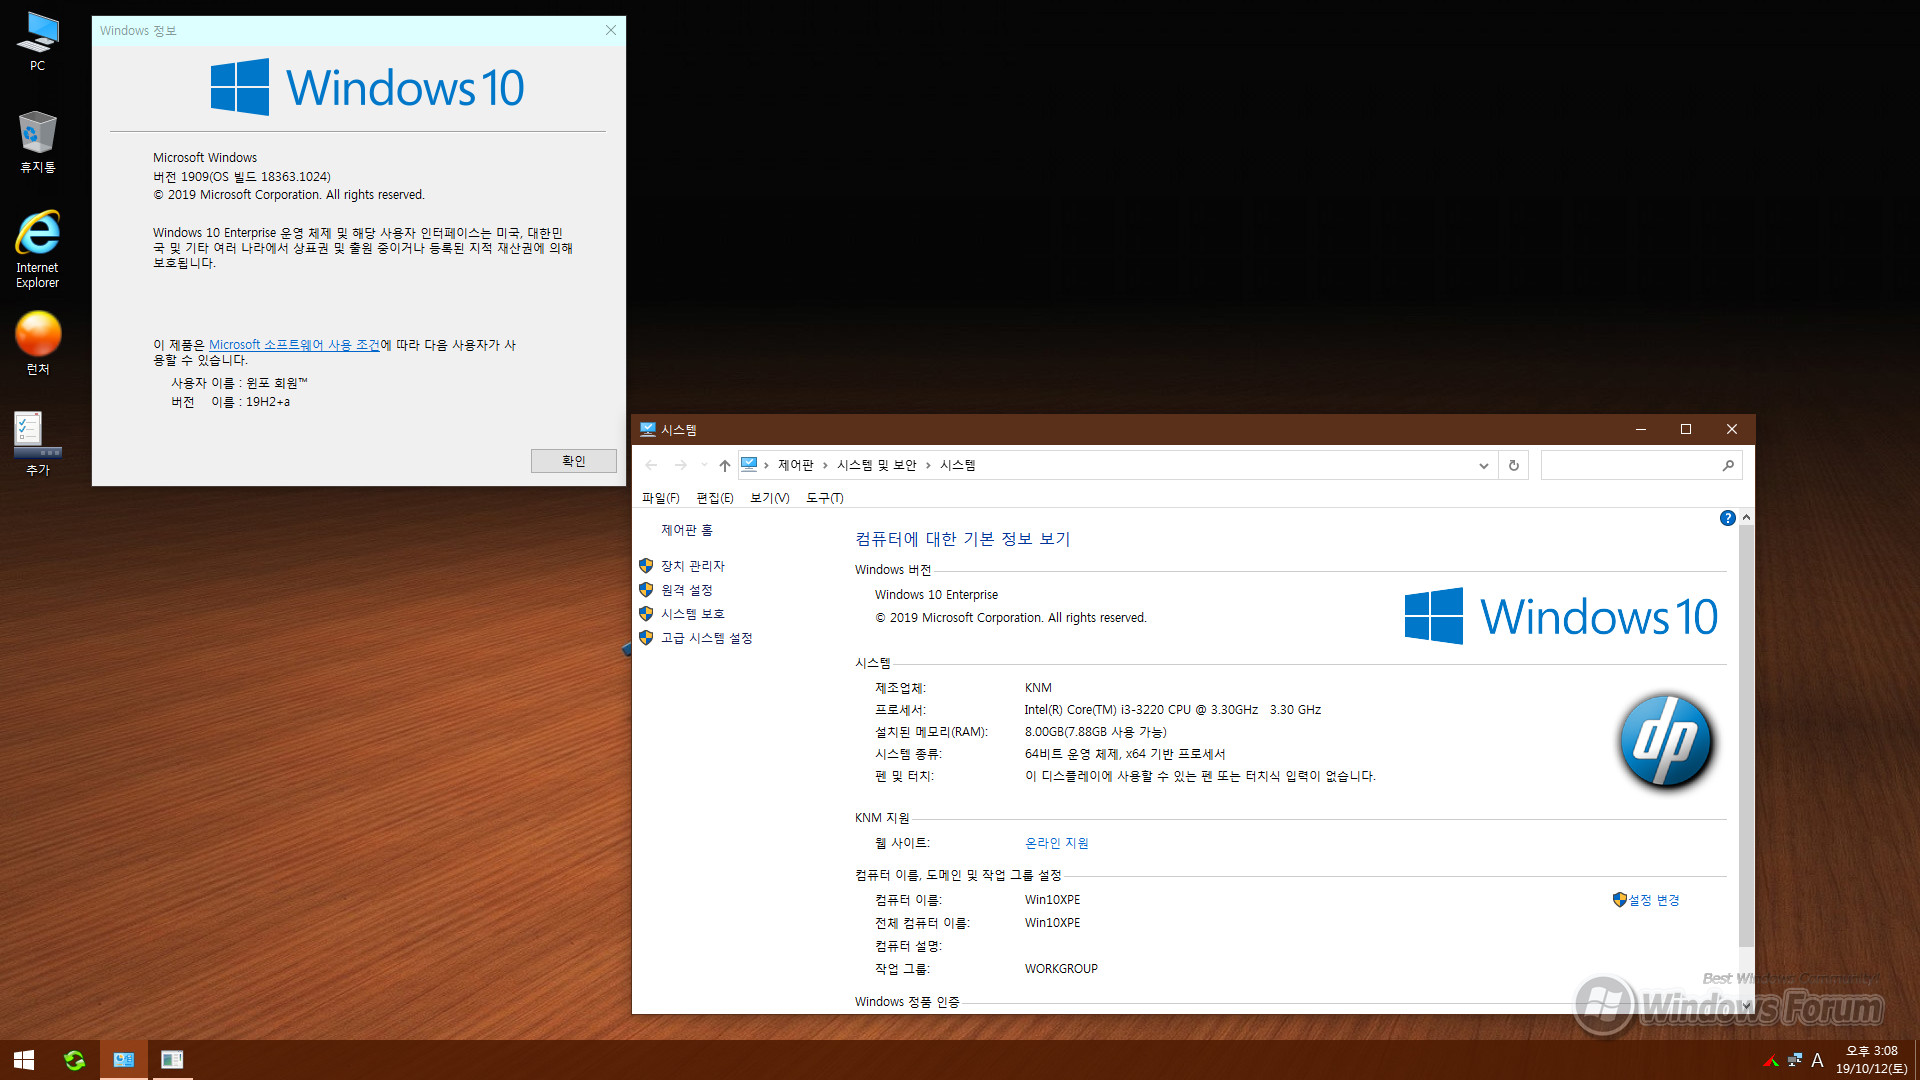This screenshot has height=1080, width=1920.
Task: Click the Win10XPE computer name value
Action: (x=1052, y=900)
